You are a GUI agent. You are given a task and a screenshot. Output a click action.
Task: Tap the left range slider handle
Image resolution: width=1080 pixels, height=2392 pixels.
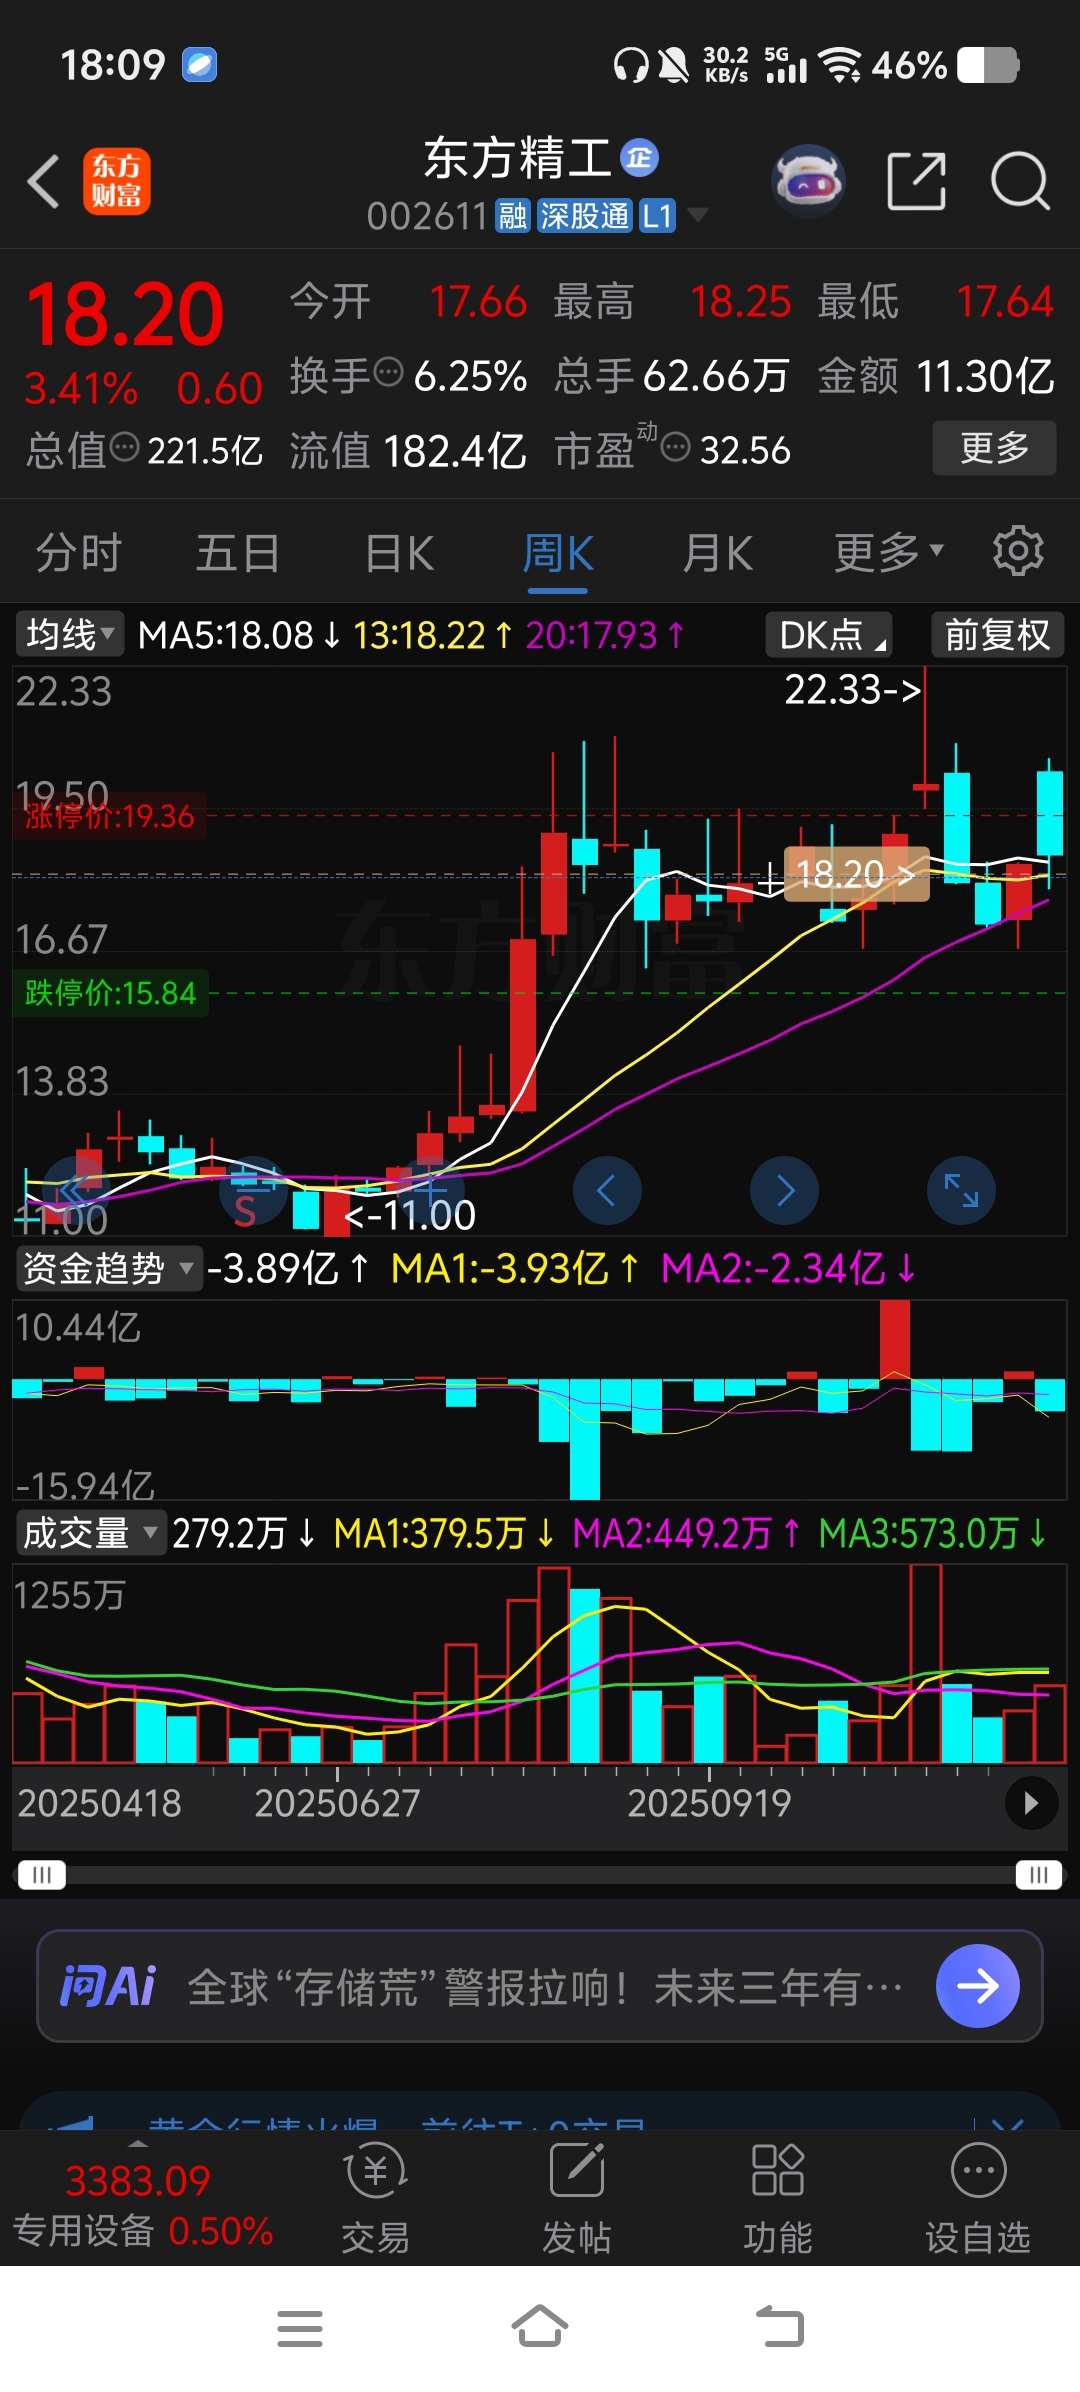pos(42,1874)
